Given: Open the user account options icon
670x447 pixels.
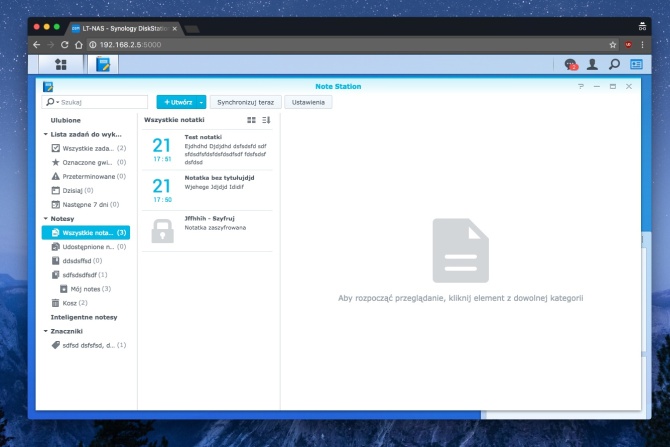Looking at the screenshot, I should pyautogui.click(x=592, y=64).
